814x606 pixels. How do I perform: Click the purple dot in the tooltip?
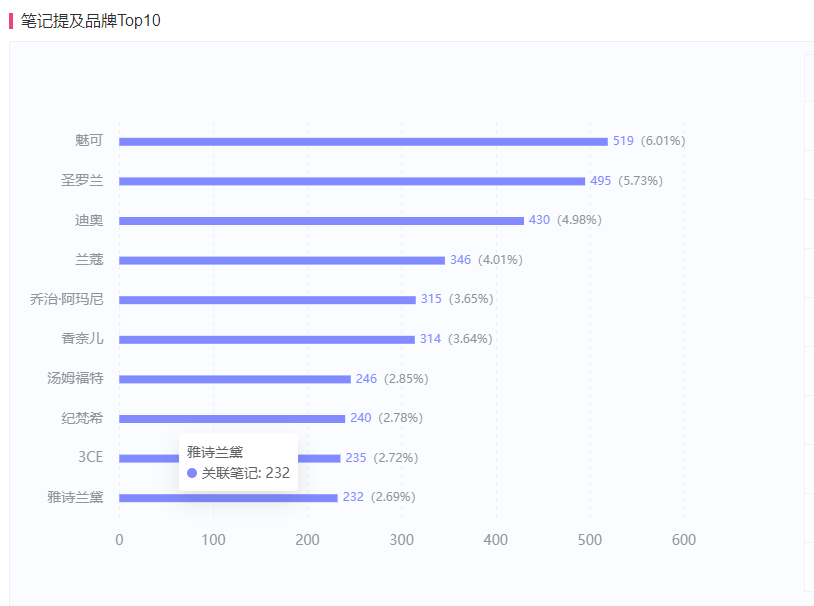(x=192, y=473)
